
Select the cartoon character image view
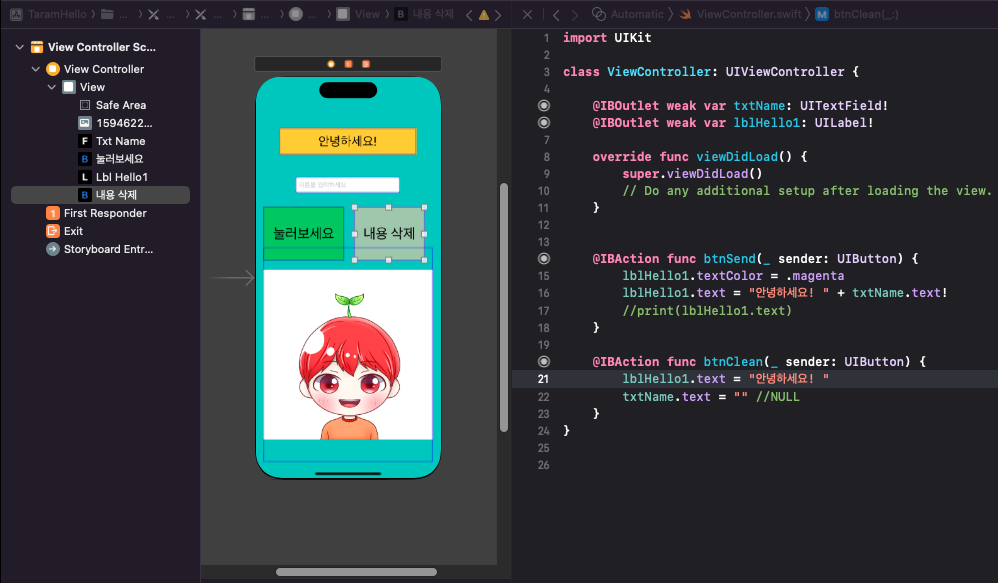[348, 355]
